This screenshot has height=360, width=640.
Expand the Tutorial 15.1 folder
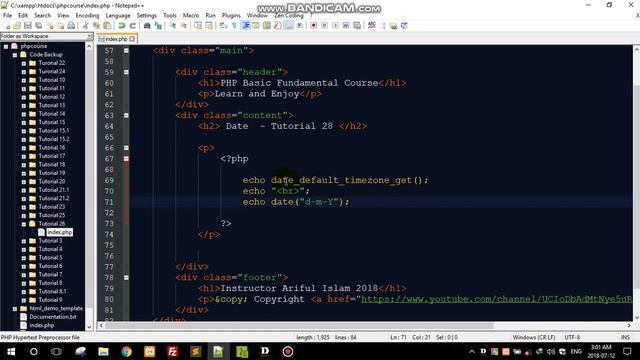24,131
